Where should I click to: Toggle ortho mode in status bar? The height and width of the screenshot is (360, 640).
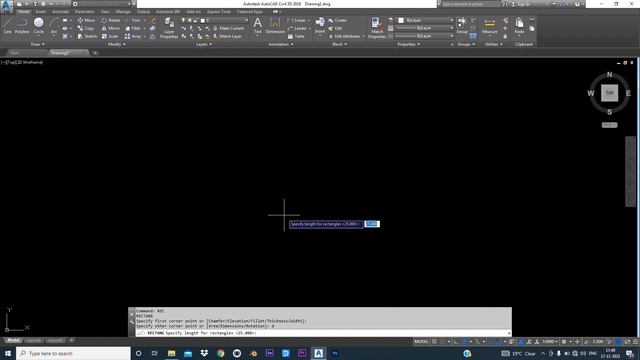coord(456,342)
